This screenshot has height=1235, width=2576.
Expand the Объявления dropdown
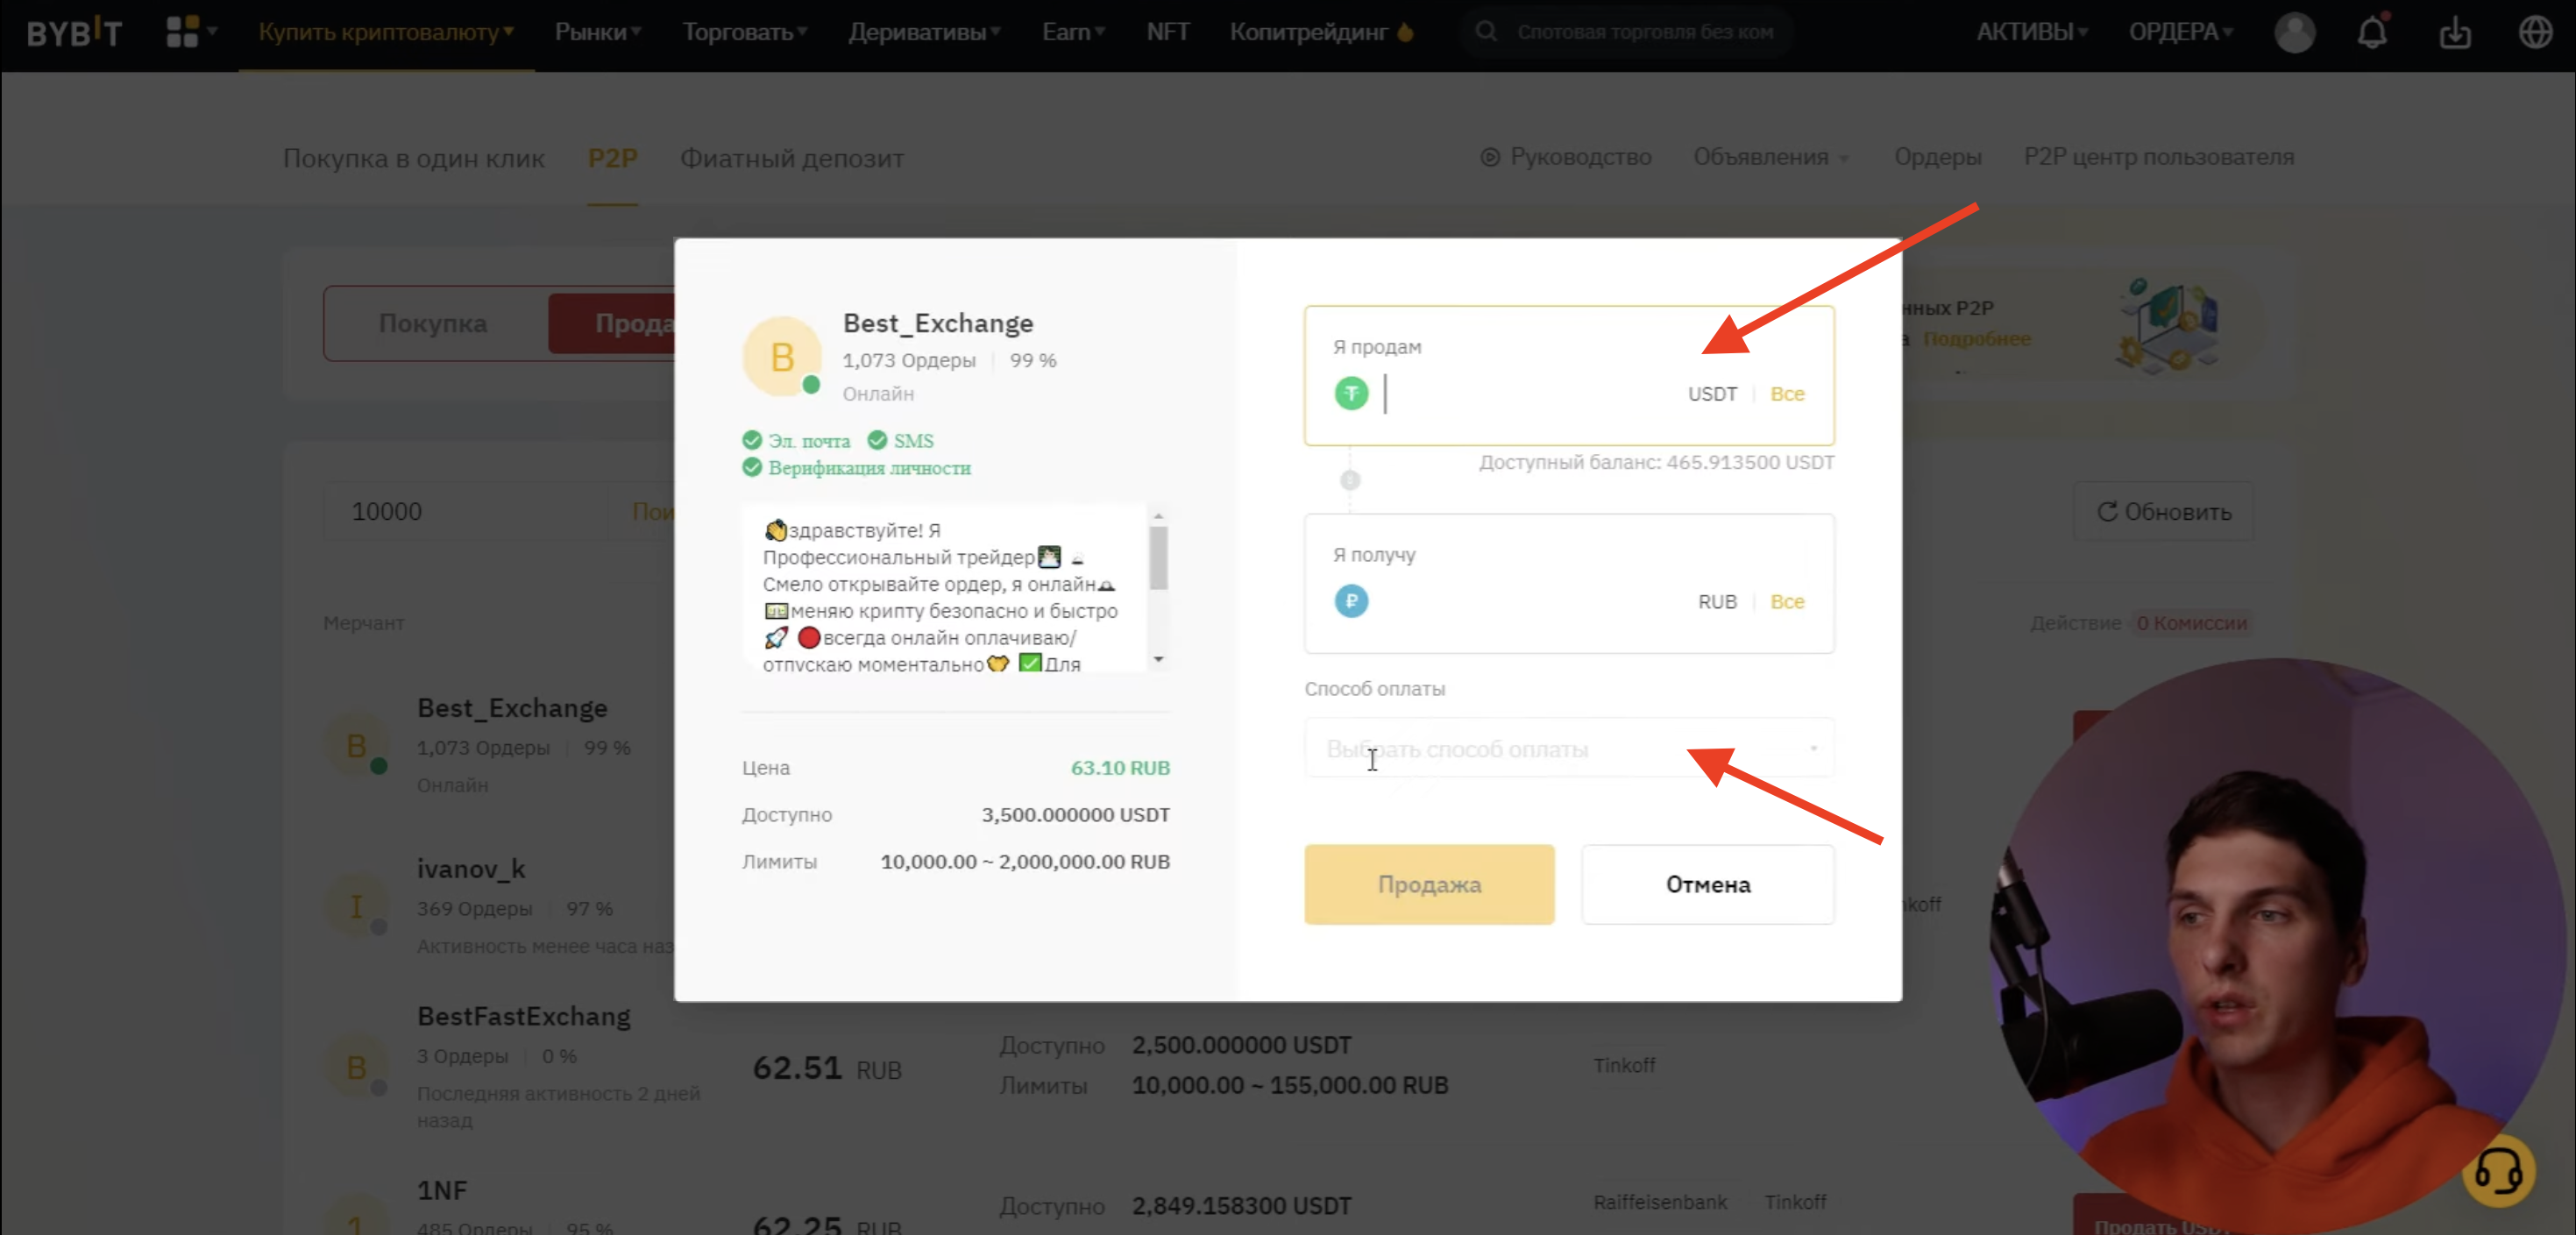(1771, 157)
